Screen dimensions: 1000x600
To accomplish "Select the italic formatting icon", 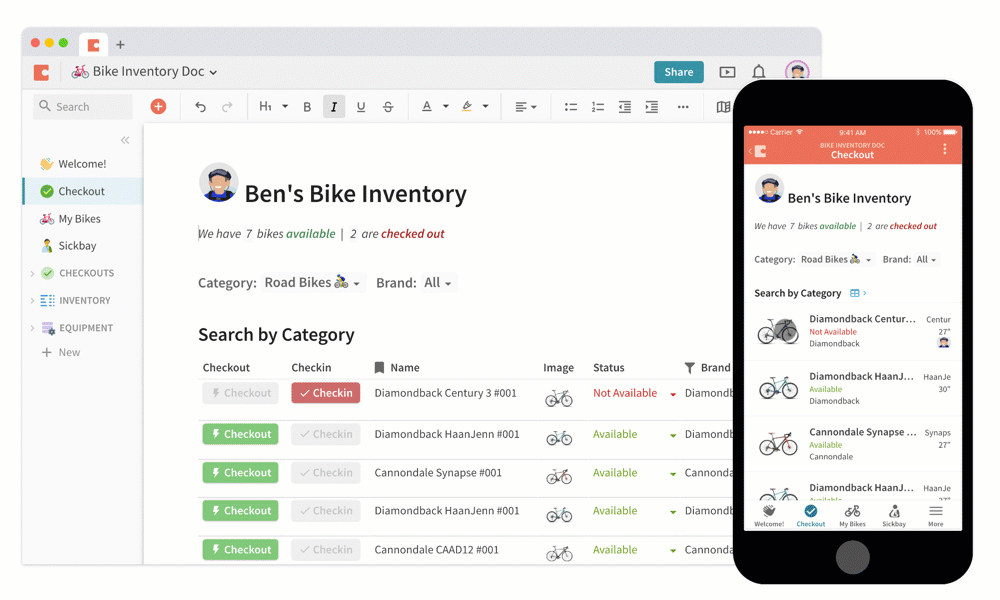I will pos(334,106).
